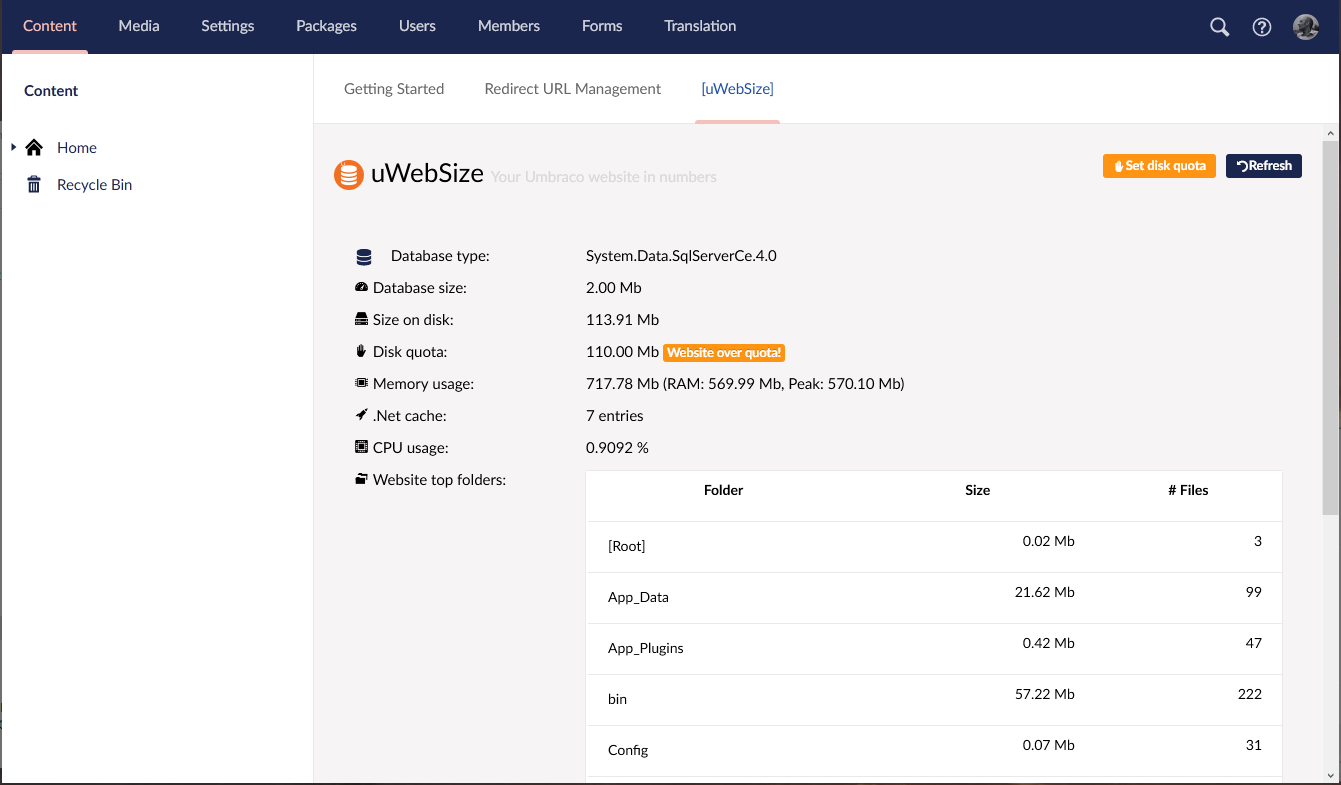
Task: Open the search magnifier icon
Action: coord(1219,27)
